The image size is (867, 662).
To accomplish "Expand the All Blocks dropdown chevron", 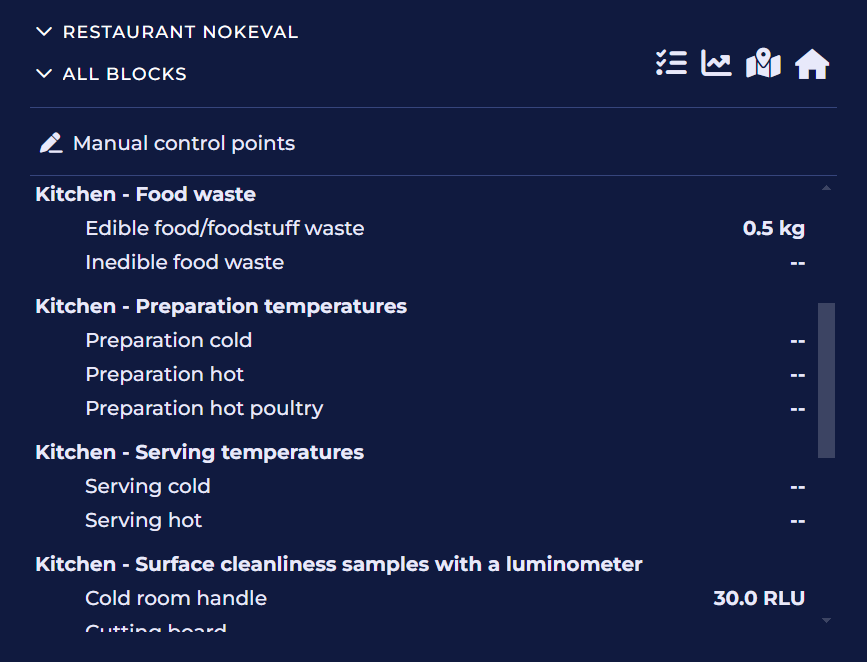I will click(44, 74).
